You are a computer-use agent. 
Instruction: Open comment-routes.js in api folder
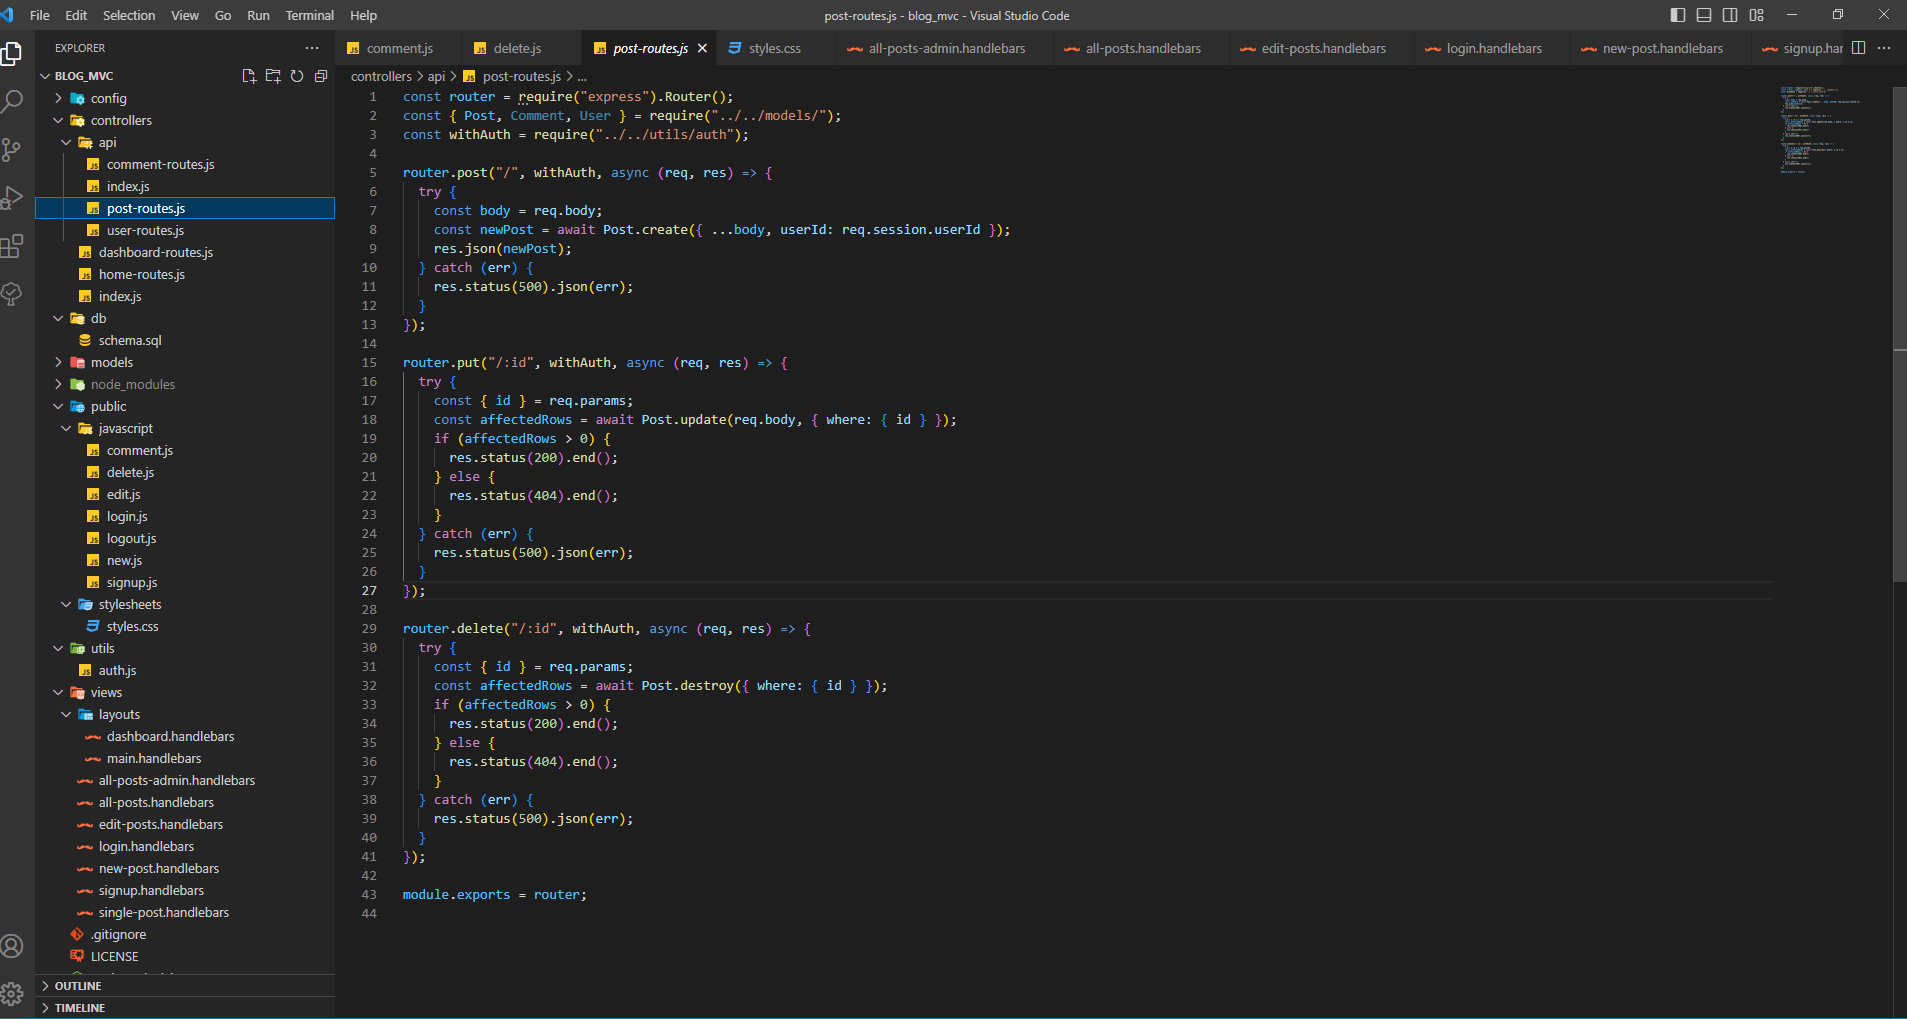(185, 164)
